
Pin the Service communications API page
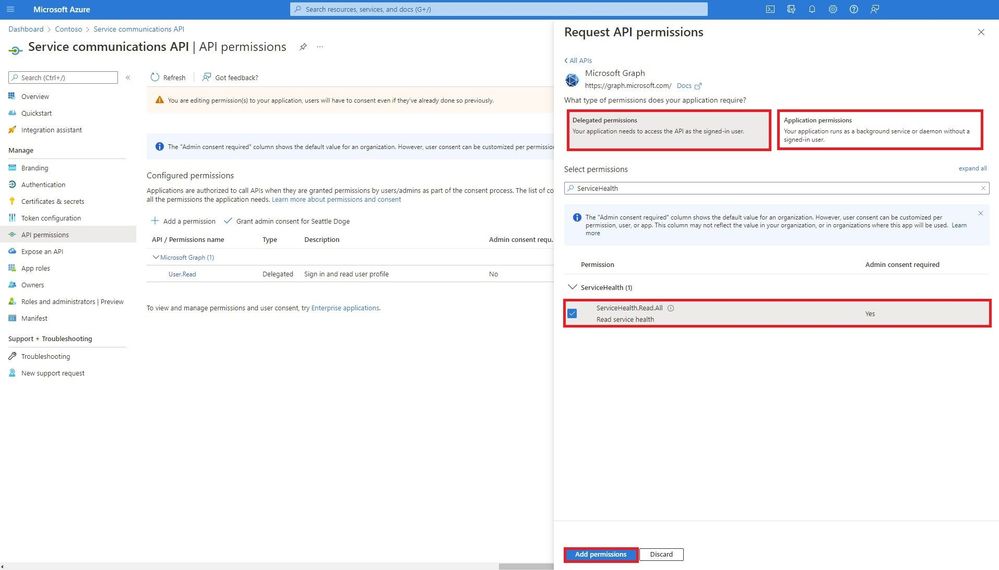(303, 46)
